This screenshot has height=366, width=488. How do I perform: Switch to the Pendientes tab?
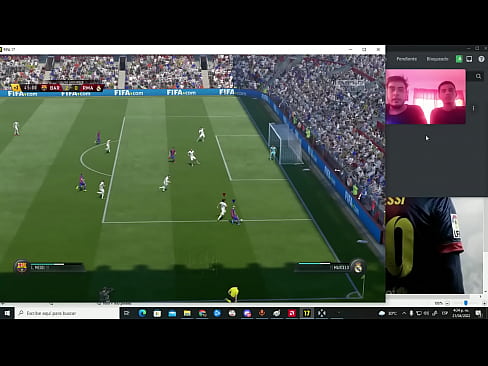click(406, 59)
